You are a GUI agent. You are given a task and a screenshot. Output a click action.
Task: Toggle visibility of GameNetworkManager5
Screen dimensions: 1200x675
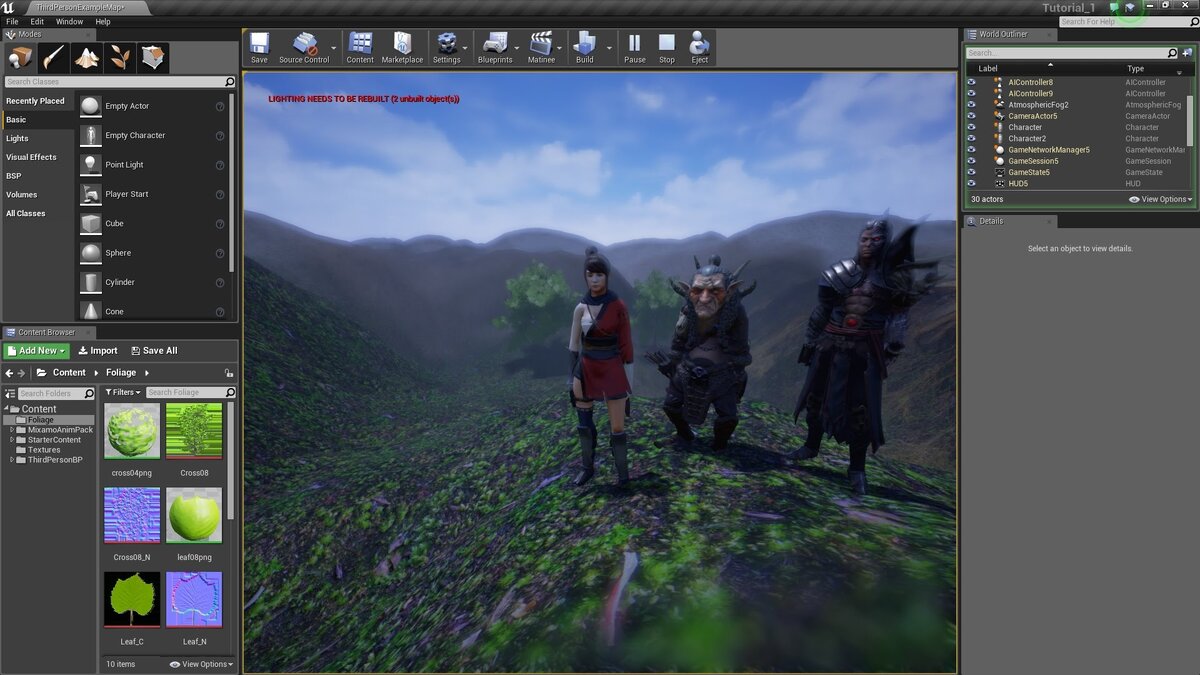971,150
